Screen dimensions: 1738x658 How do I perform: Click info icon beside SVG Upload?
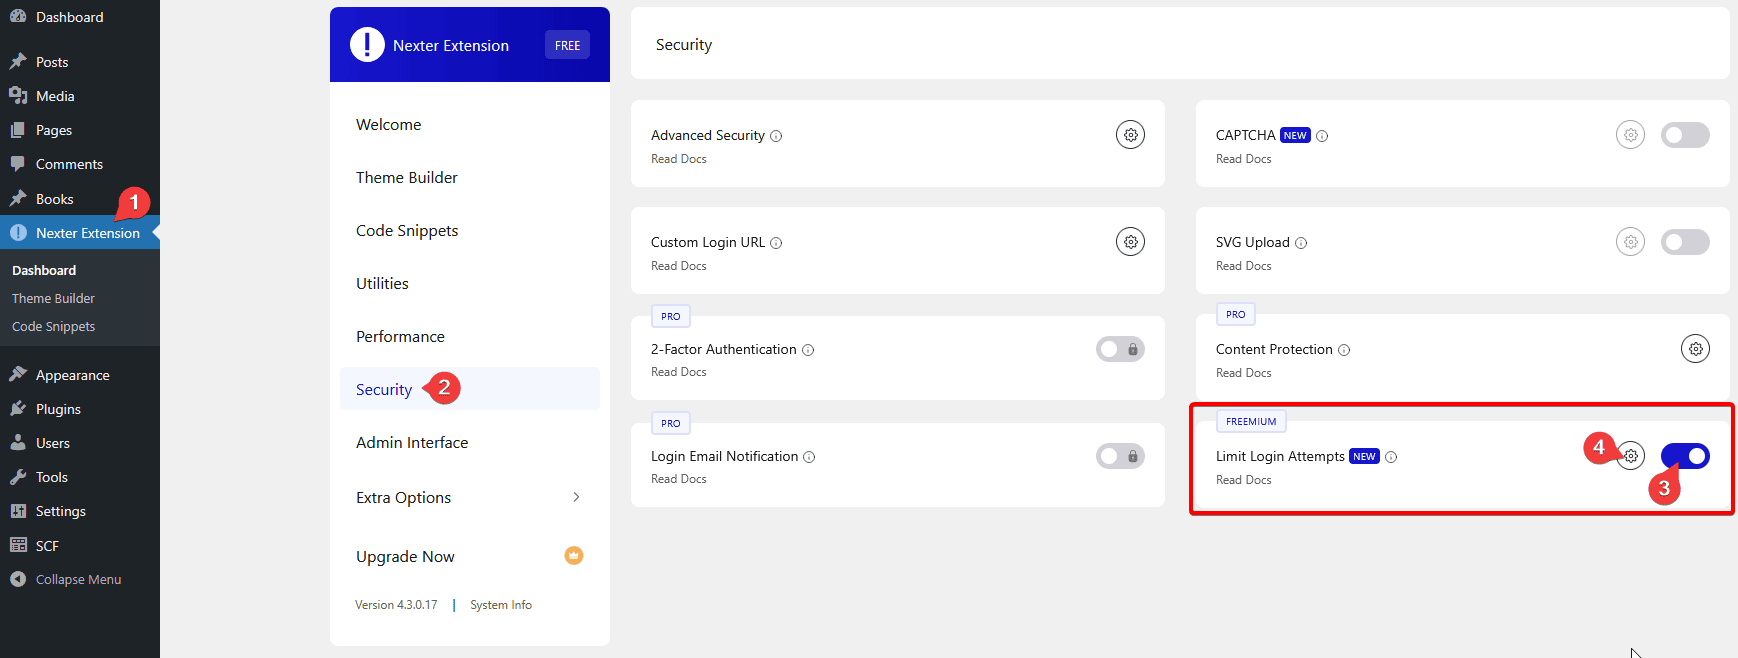pos(1301,243)
